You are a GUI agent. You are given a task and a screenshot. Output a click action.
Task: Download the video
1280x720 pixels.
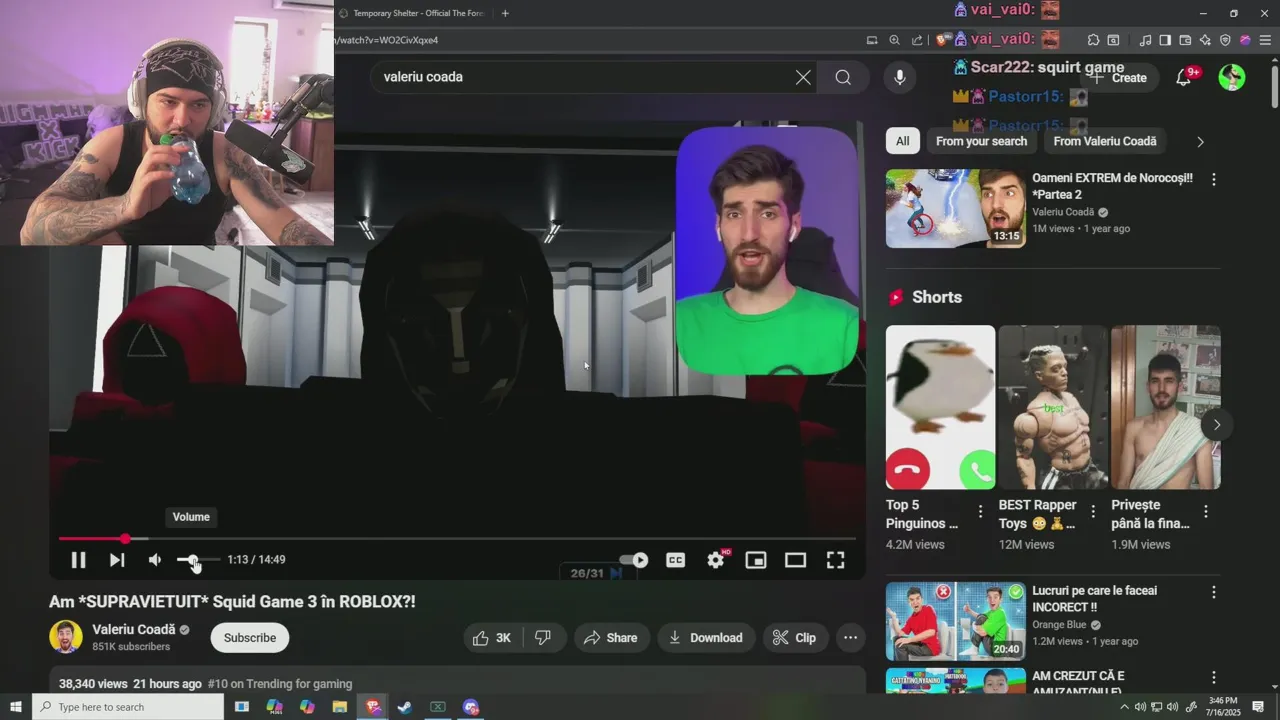click(706, 638)
